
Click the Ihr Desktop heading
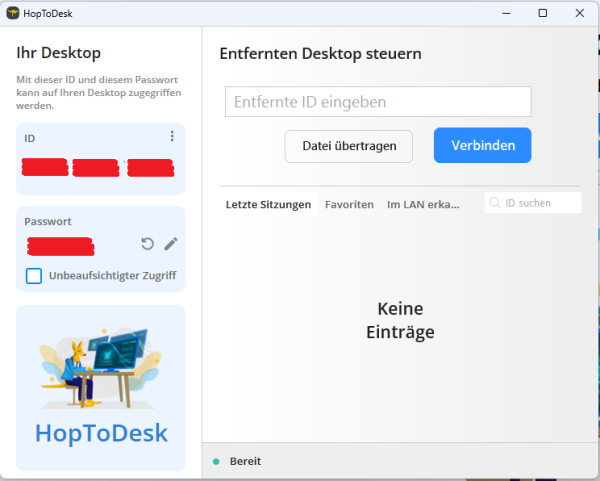click(x=59, y=53)
